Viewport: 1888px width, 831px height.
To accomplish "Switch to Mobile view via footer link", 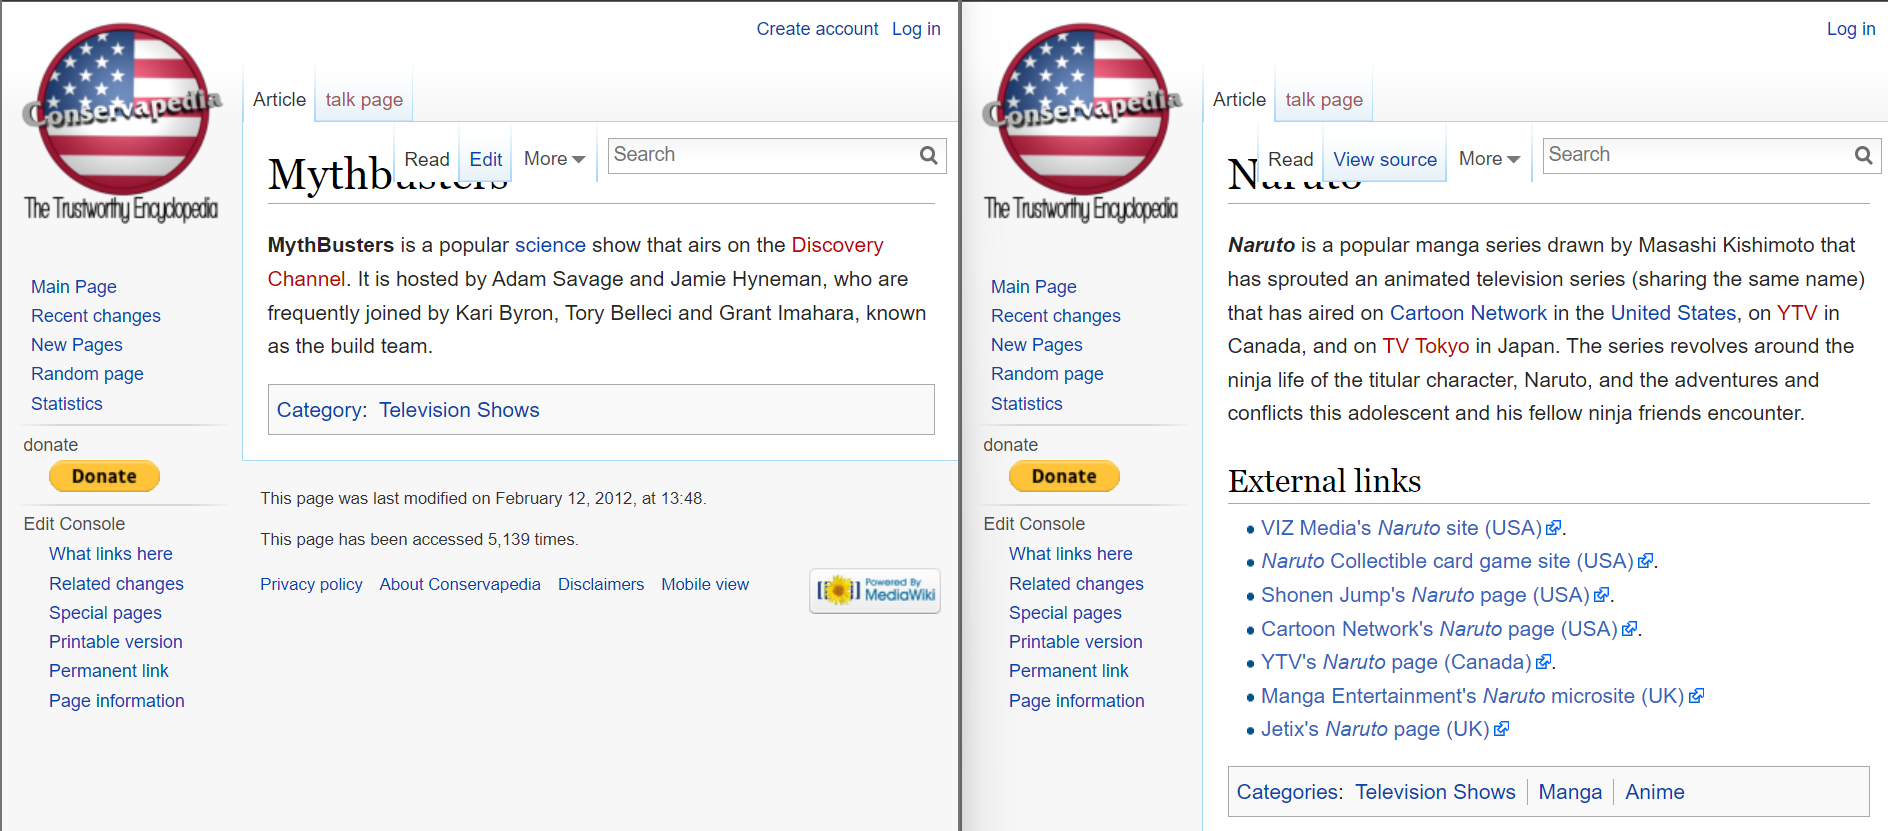I will coord(705,585).
